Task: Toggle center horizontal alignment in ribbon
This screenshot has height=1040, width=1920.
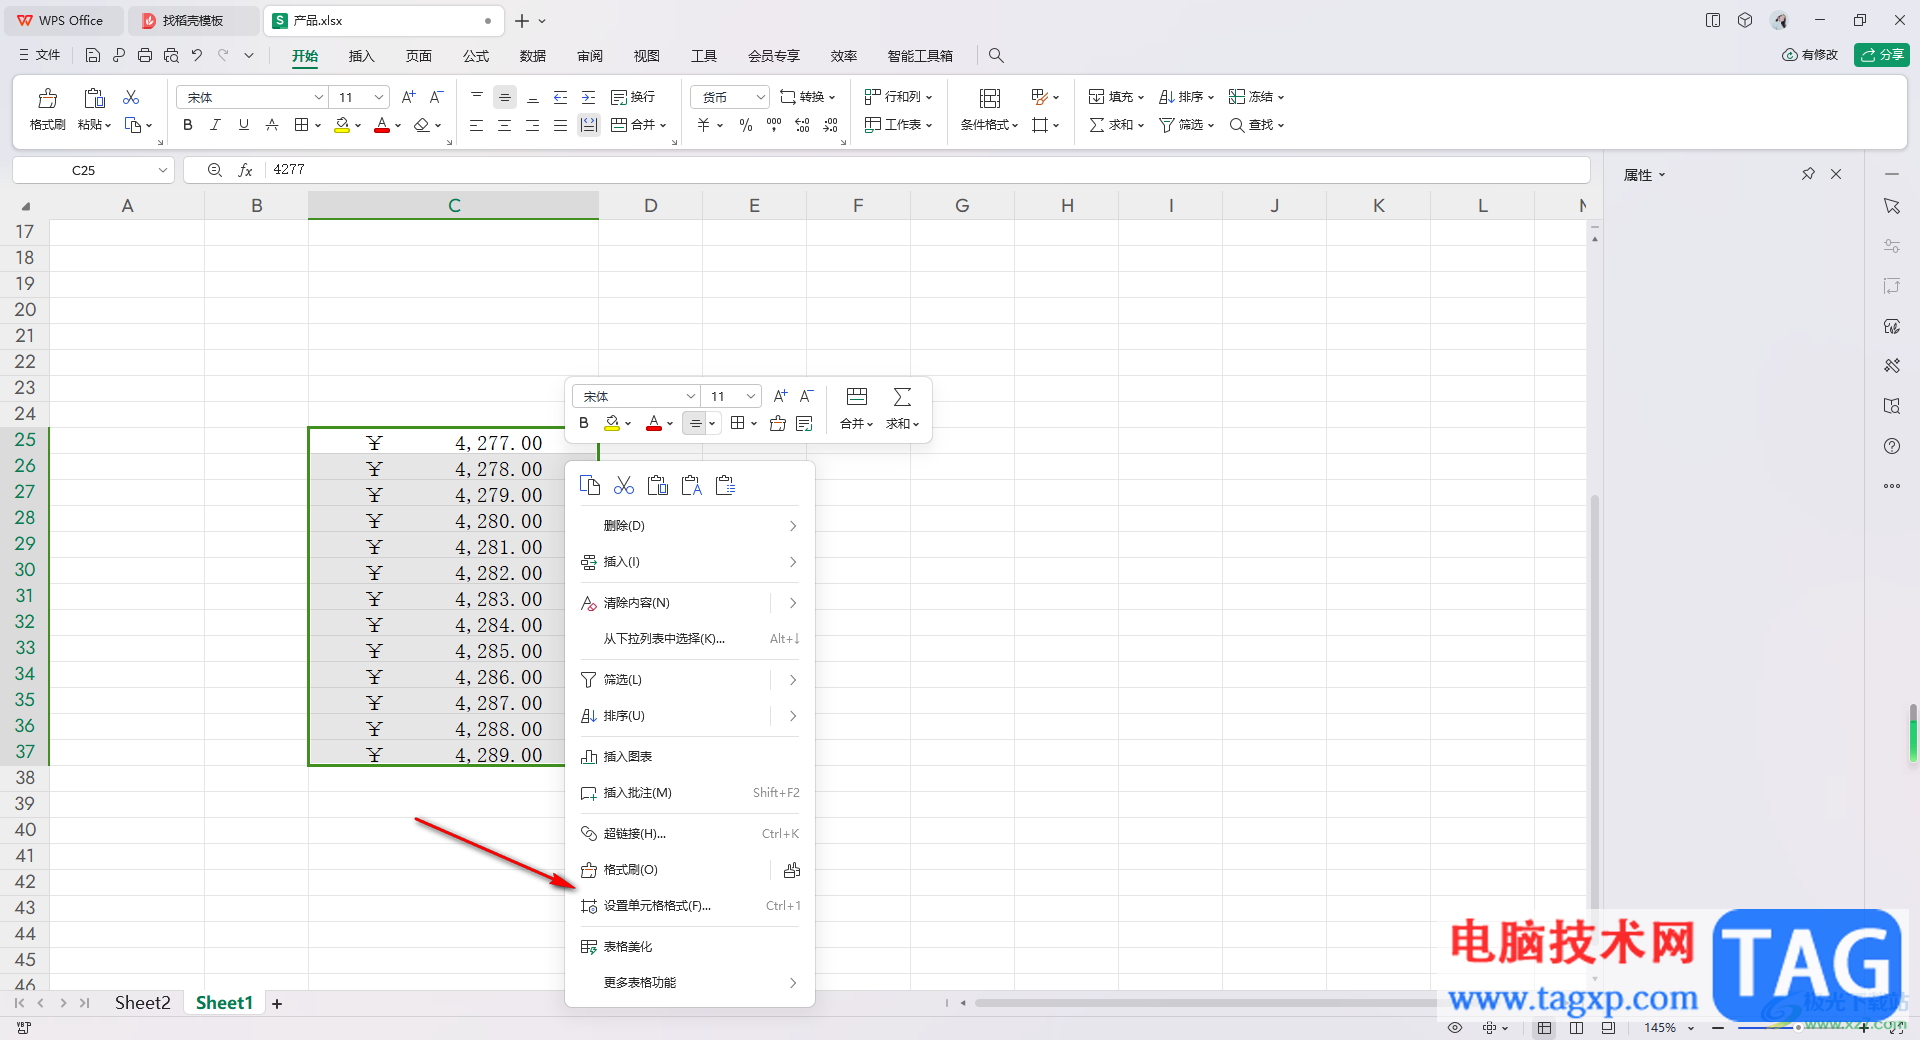Action: (504, 125)
